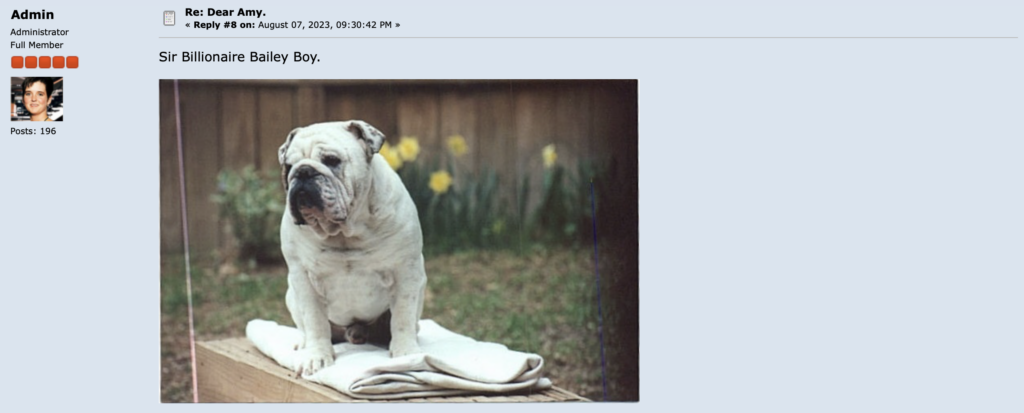Open the bulldog photo attachment
The width and height of the screenshot is (1024, 413).
tap(399, 241)
